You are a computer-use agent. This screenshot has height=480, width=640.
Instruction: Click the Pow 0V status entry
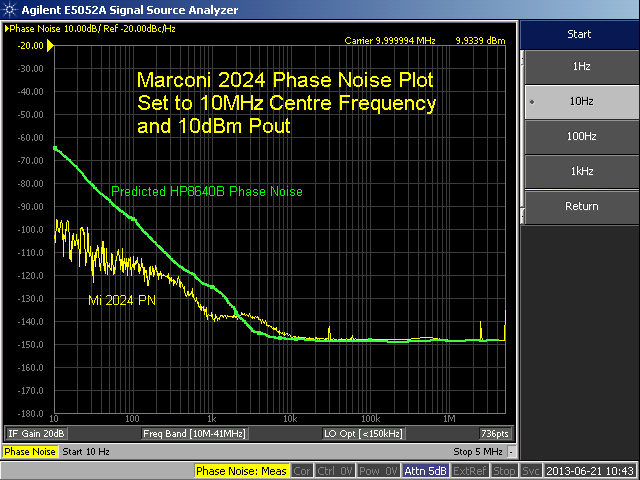pos(378,471)
